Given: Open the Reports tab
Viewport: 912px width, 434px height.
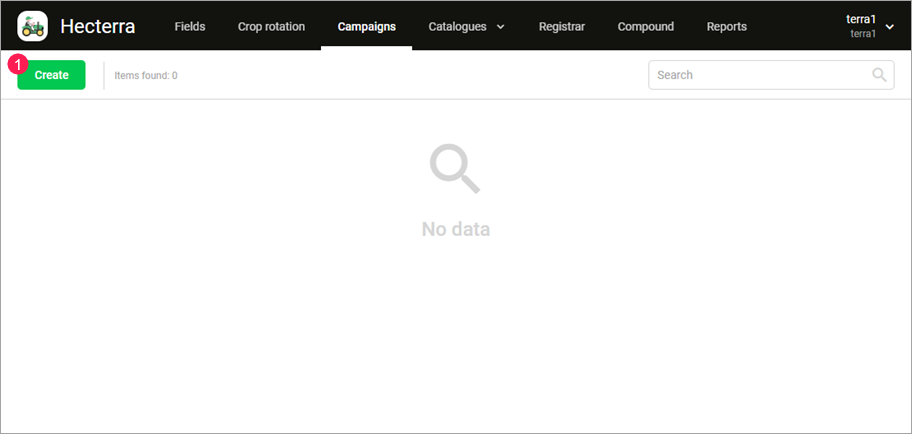Looking at the screenshot, I should click(x=726, y=26).
